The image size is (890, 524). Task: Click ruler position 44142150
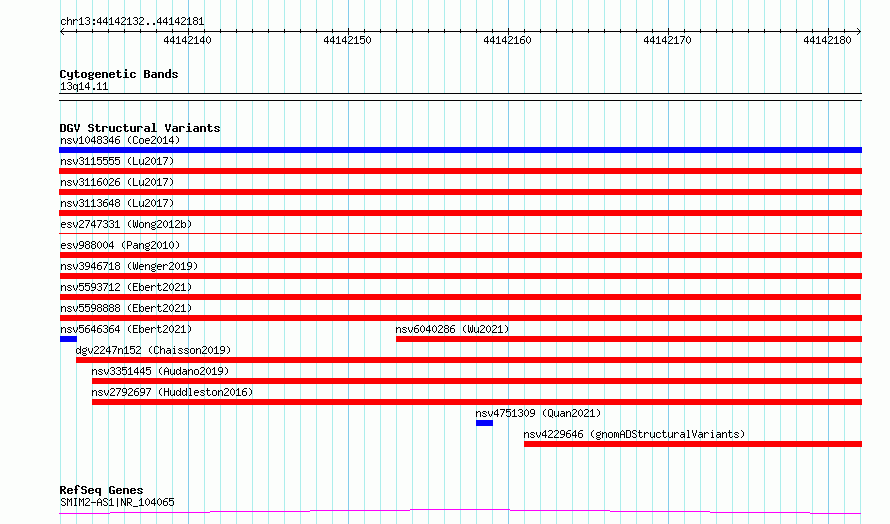(x=347, y=40)
